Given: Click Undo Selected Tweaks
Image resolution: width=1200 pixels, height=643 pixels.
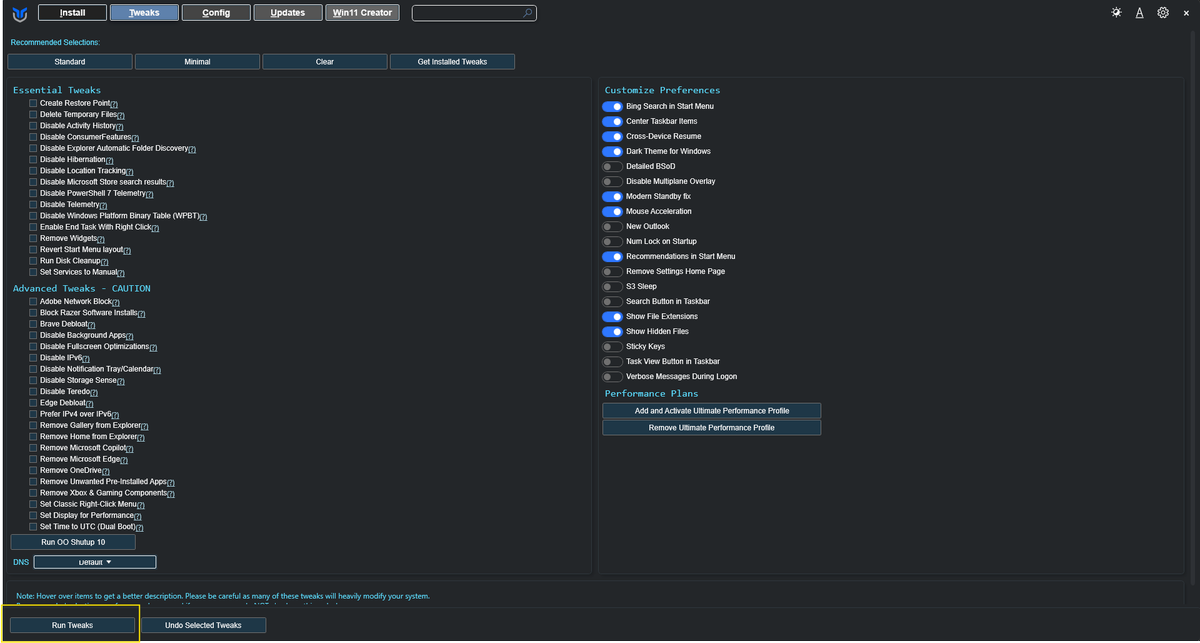Looking at the screenshot, I should 203,625.
